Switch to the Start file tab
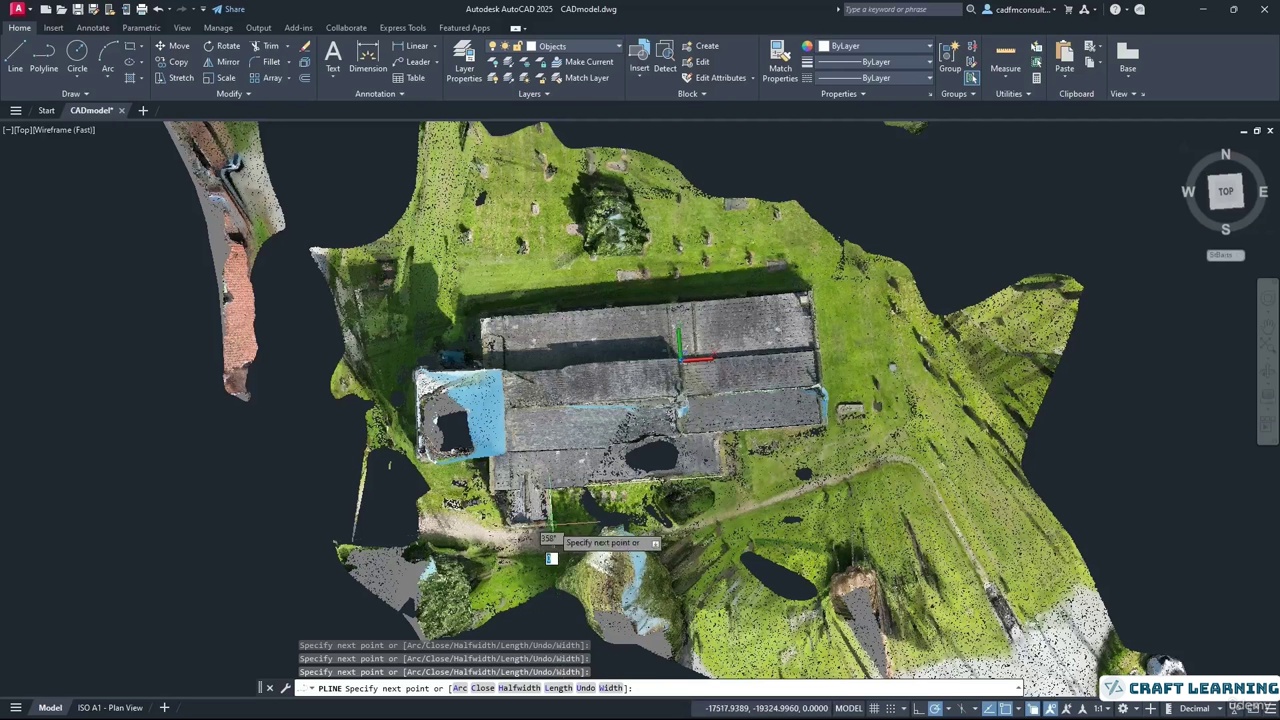1280x720 pixels. (x=46, y=110)
